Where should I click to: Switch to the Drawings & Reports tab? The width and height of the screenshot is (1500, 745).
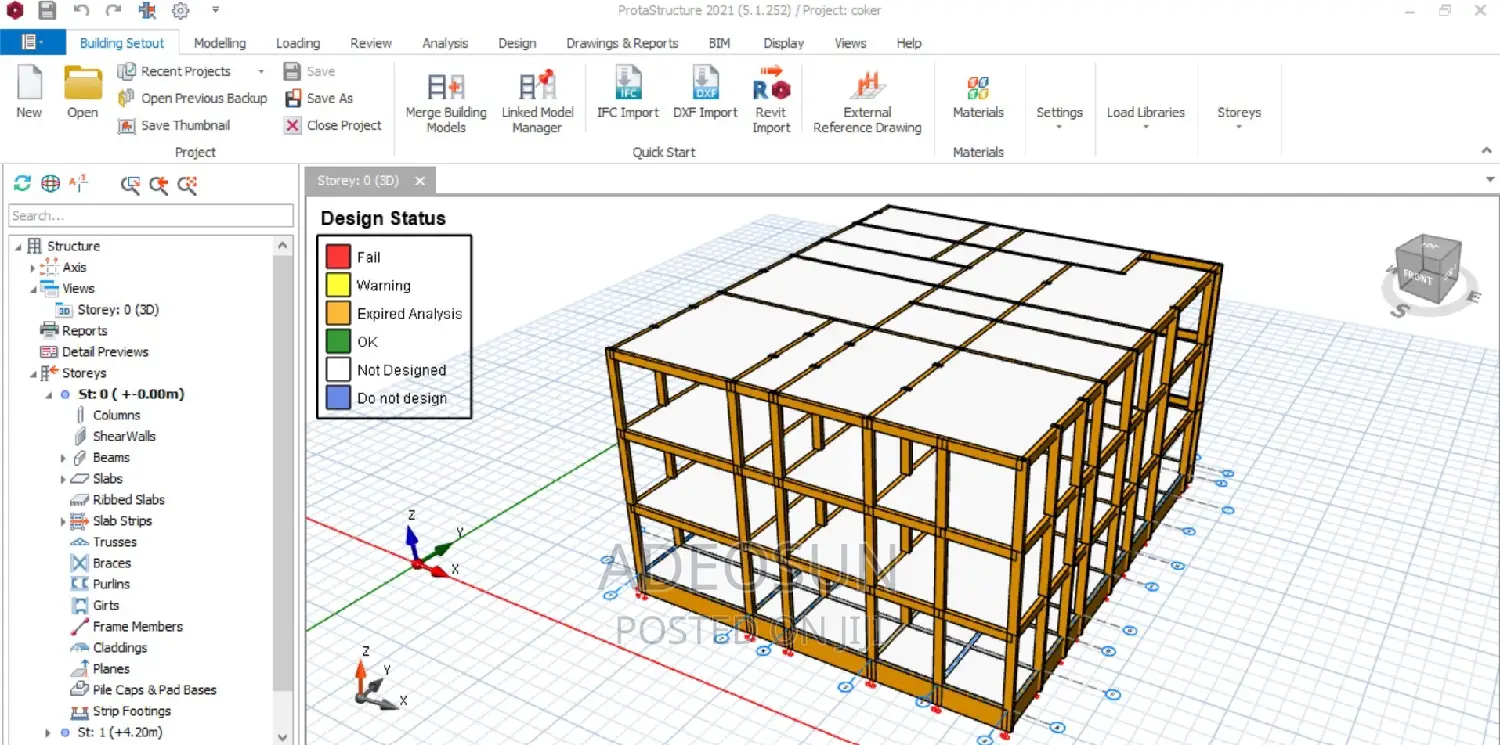tap(622, 43)
